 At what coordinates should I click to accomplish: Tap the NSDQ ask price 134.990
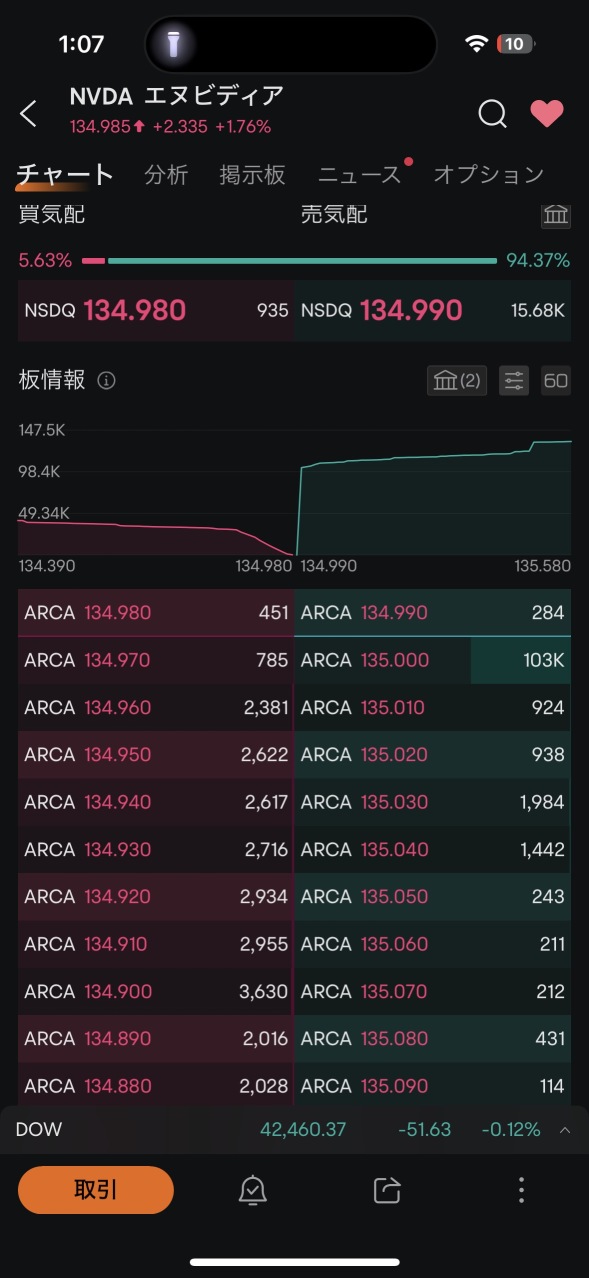[x=411, y=310]
